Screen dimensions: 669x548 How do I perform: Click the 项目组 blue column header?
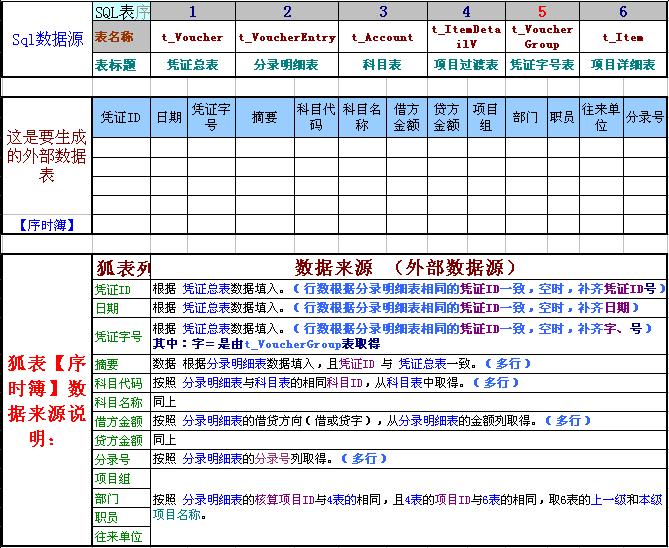(486, 117)
